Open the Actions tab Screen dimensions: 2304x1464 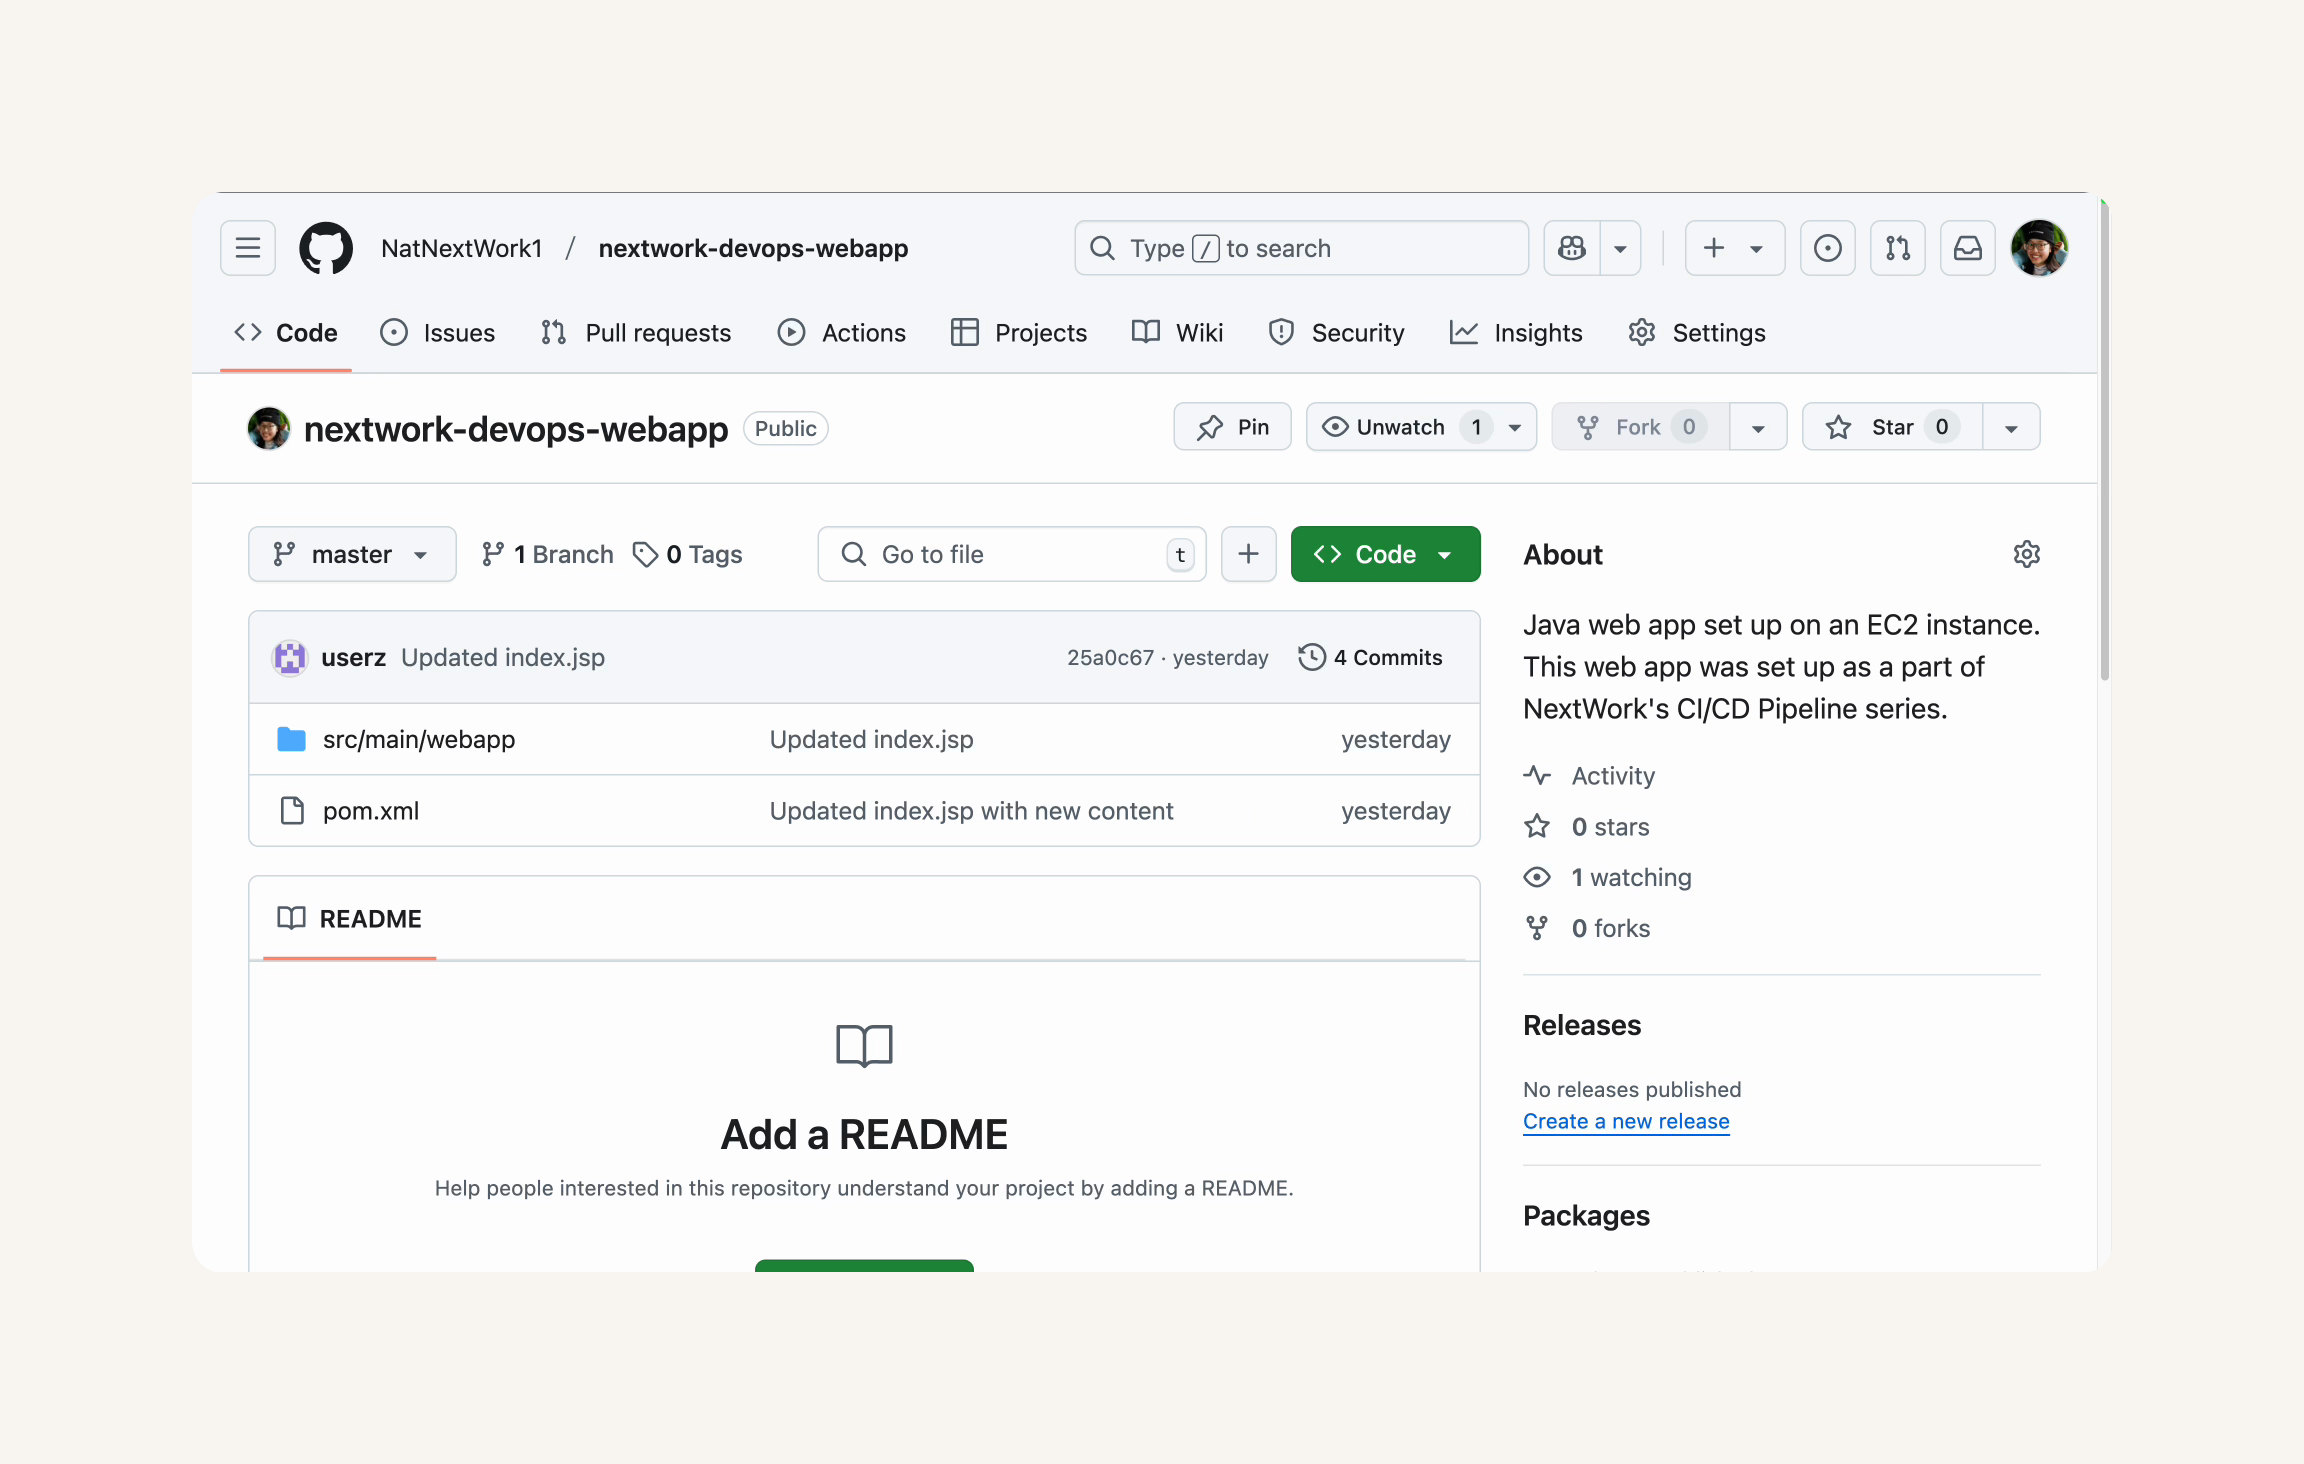coord(842,333)
